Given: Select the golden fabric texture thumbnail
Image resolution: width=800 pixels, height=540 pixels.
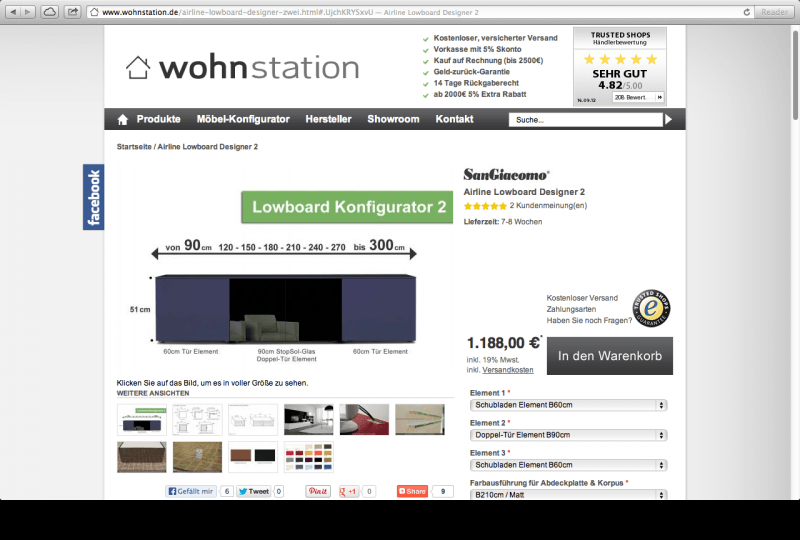Looking at the screenshot, I should [197, 457].
